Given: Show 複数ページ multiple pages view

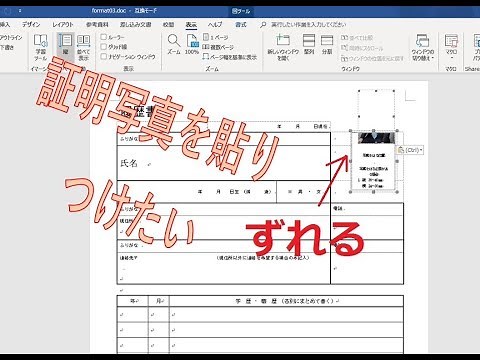Looking at the screenshot, I should point(218,47).
